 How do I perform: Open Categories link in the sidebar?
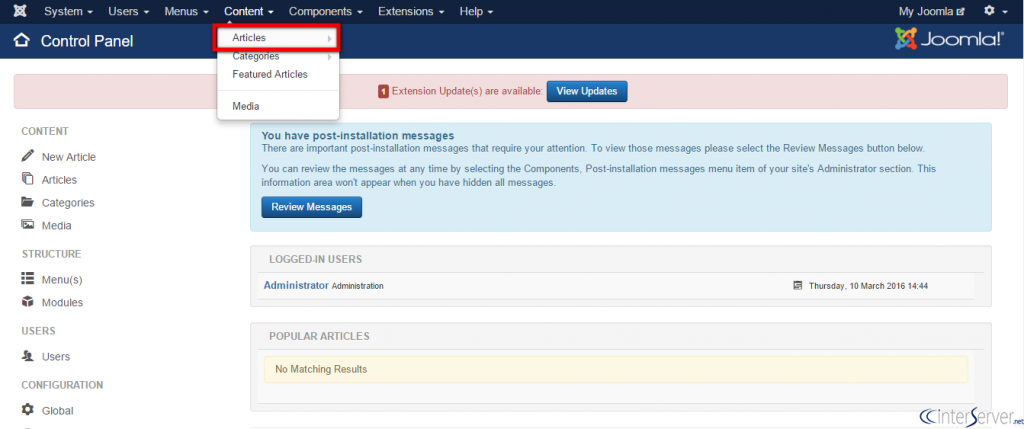tap(68, 202)
